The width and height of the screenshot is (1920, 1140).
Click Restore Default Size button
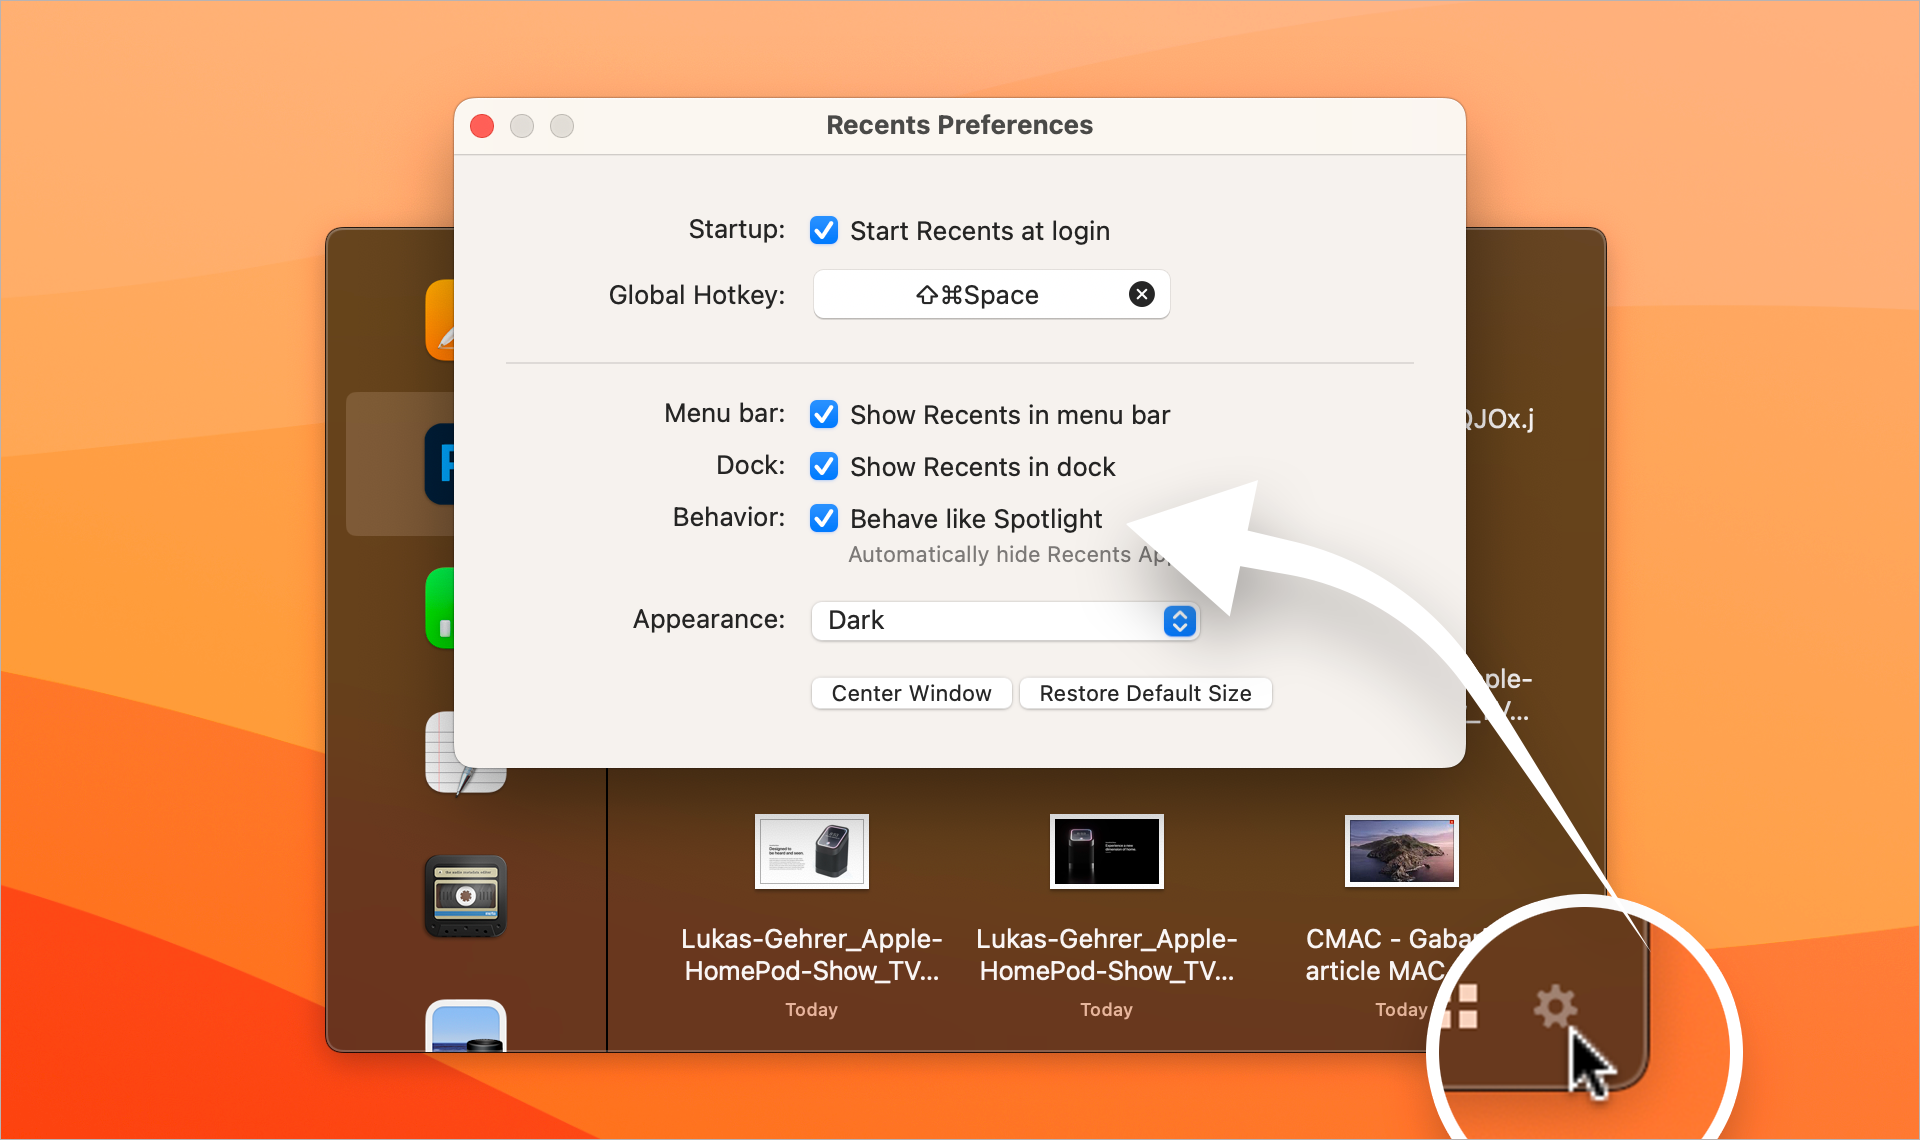pos(1146,693)
